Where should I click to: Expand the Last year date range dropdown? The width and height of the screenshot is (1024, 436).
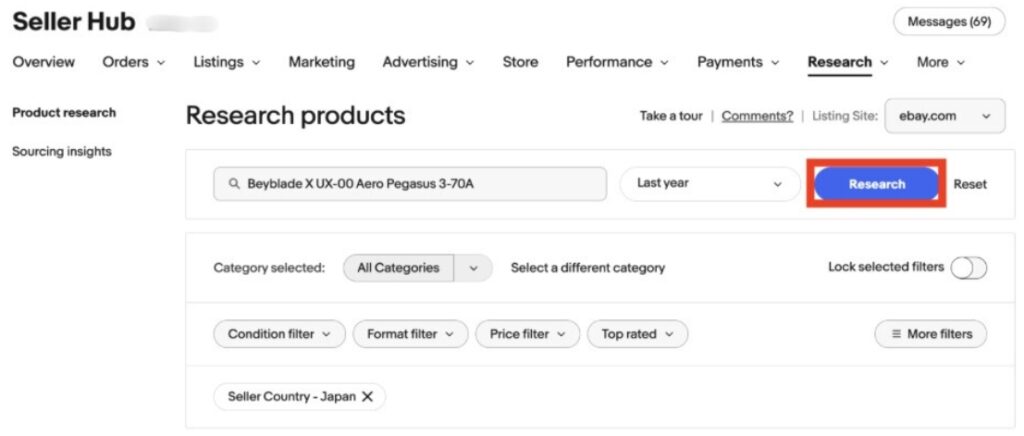point(710,184)
